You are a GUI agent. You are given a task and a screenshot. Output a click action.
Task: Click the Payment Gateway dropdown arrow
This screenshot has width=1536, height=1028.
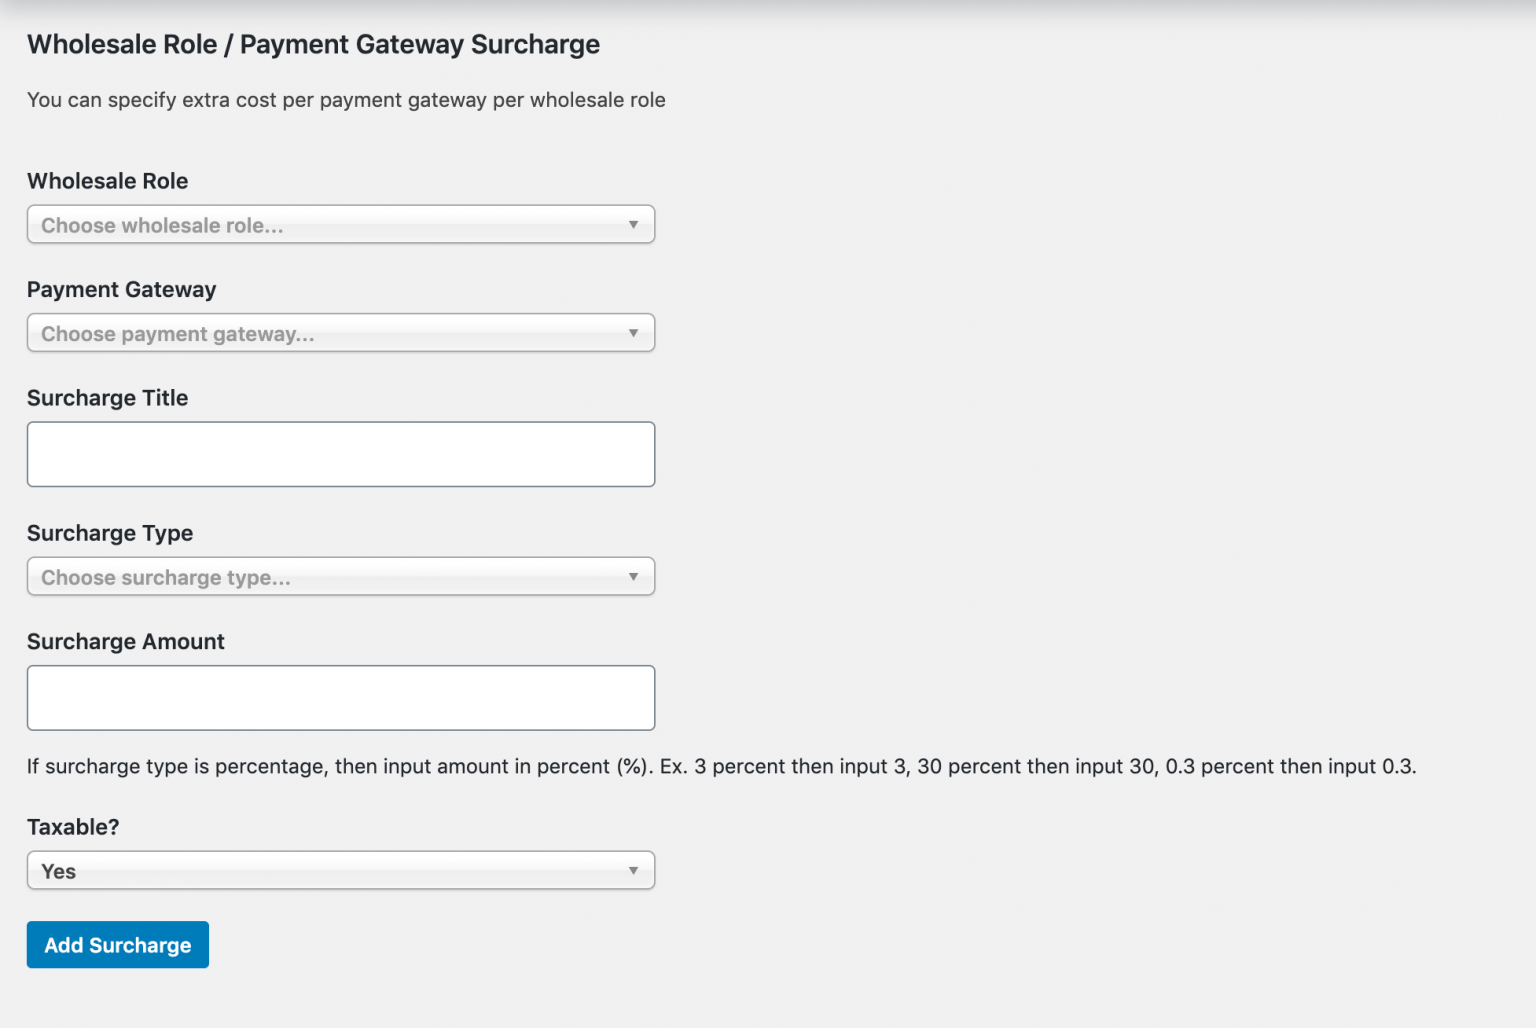[x=634, y=332]
